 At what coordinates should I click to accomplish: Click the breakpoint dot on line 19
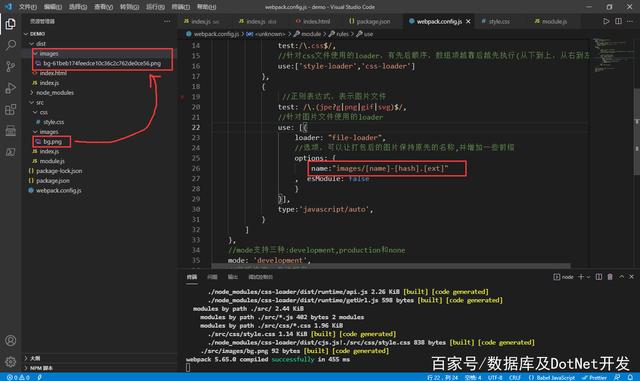point(182,97)
